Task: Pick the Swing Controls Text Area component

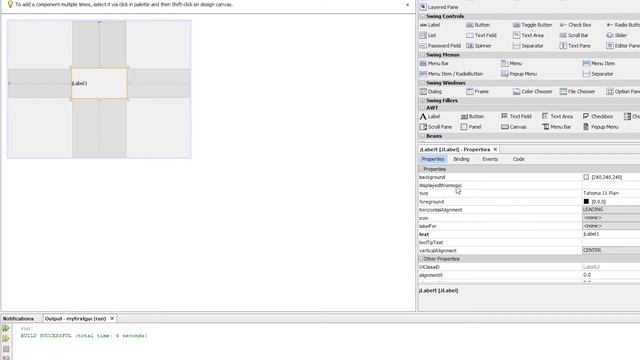Action: click(x=528, y=36)
